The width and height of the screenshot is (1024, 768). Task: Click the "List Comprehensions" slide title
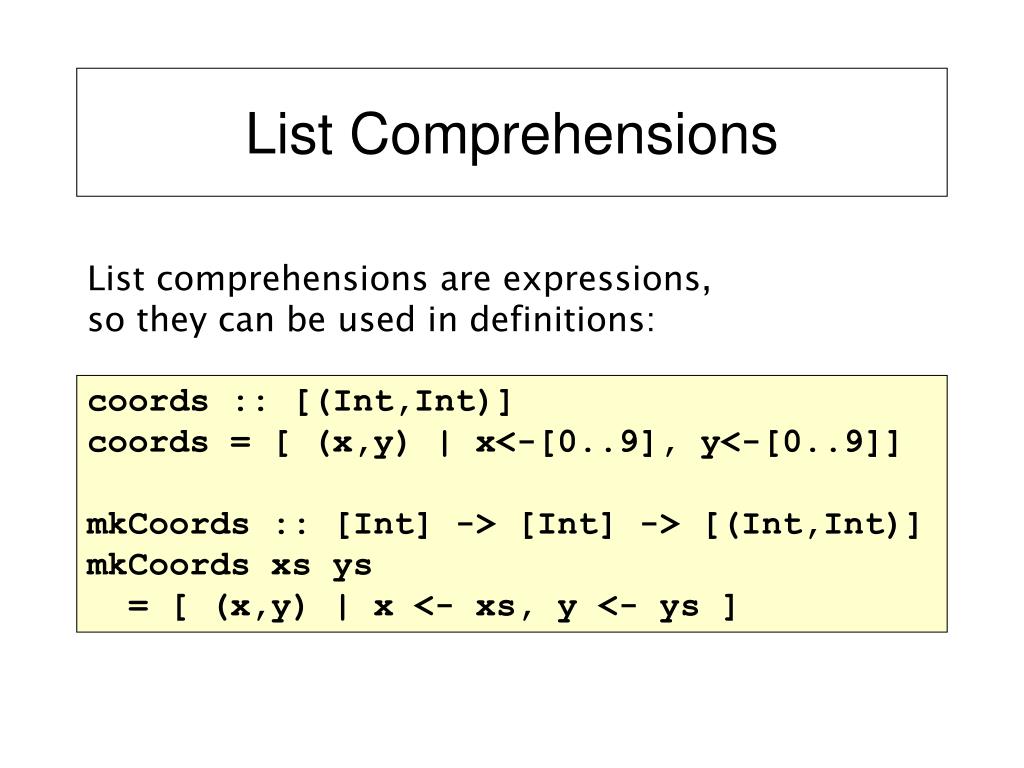click(511, 135)
